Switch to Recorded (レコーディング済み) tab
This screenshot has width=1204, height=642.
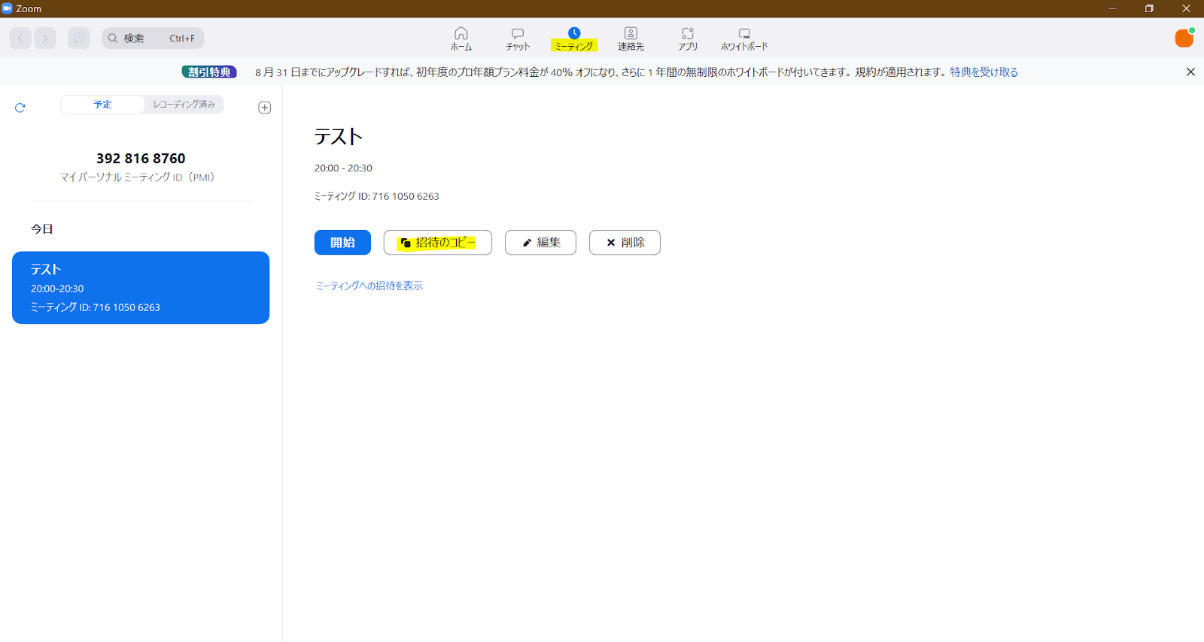184,104
